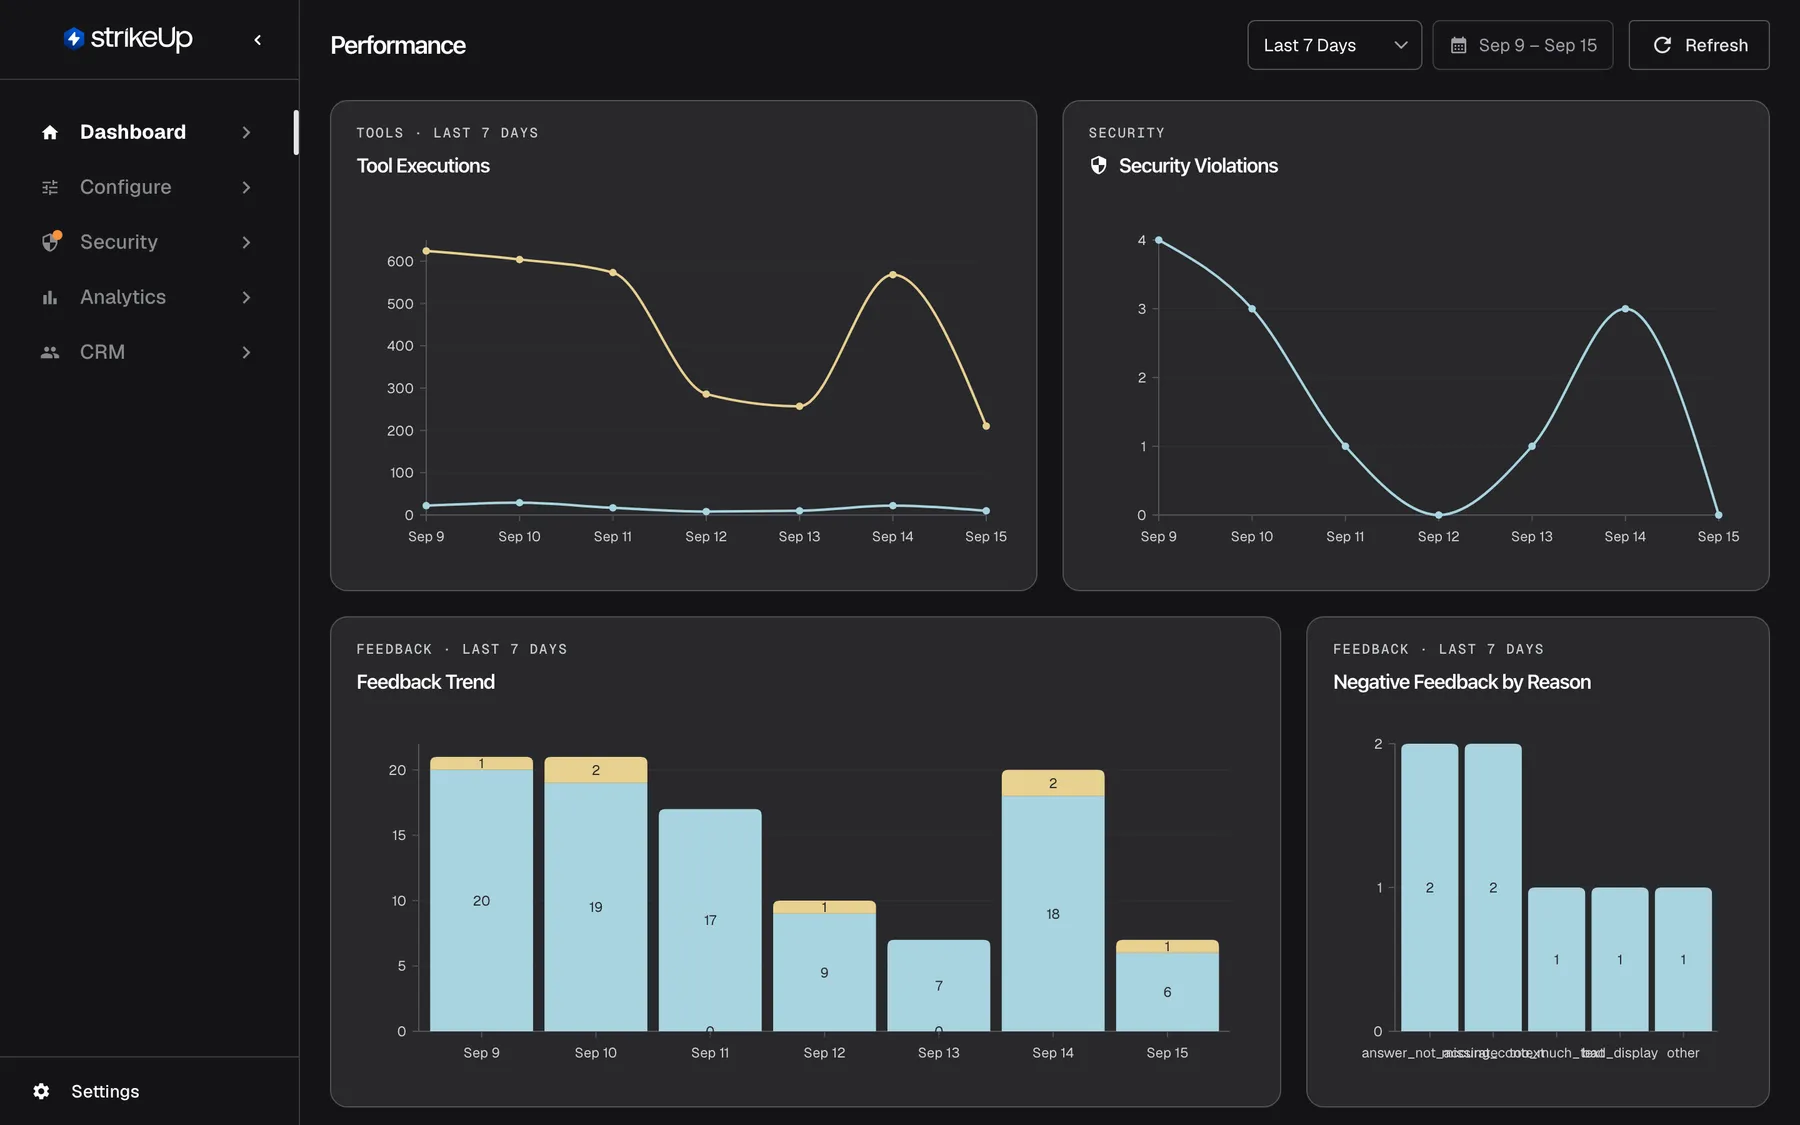Click the circular refresh arrow icon
Screen dimensions: 1800x1125
[x=1662, y=45]
